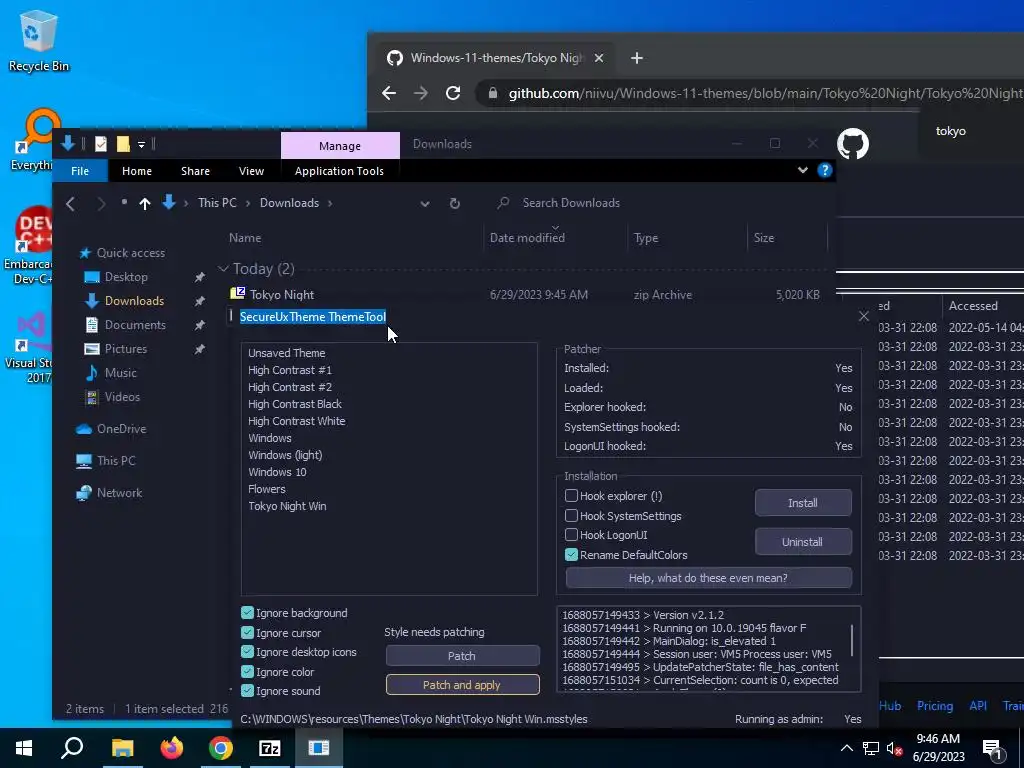Screen dimensions: 1024x768
Task: Open taskbar search
Action: 72,748
